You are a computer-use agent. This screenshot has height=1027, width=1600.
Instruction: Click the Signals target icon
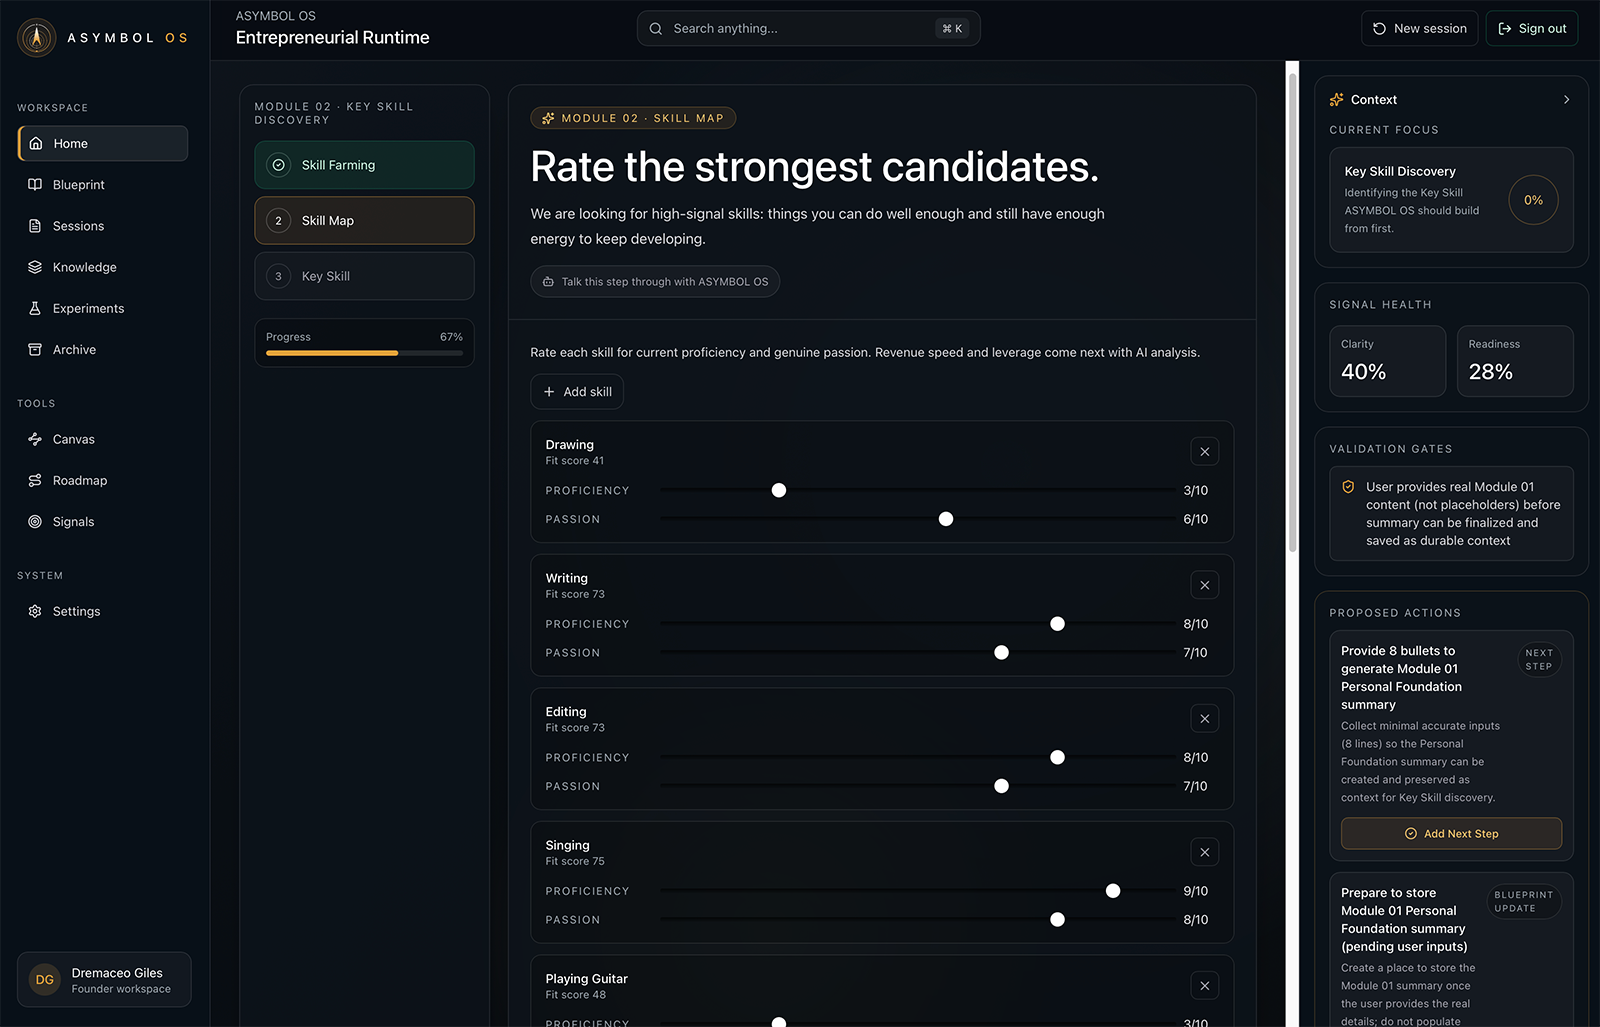pyautogui.click(x=35, y=522)
